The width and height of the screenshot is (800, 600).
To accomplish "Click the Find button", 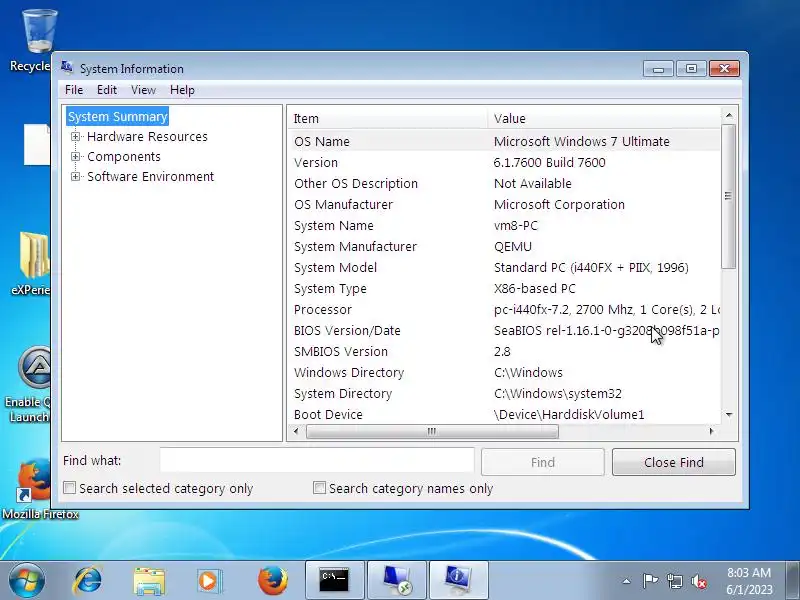I will pyautogui.click(x=542, y=462).
